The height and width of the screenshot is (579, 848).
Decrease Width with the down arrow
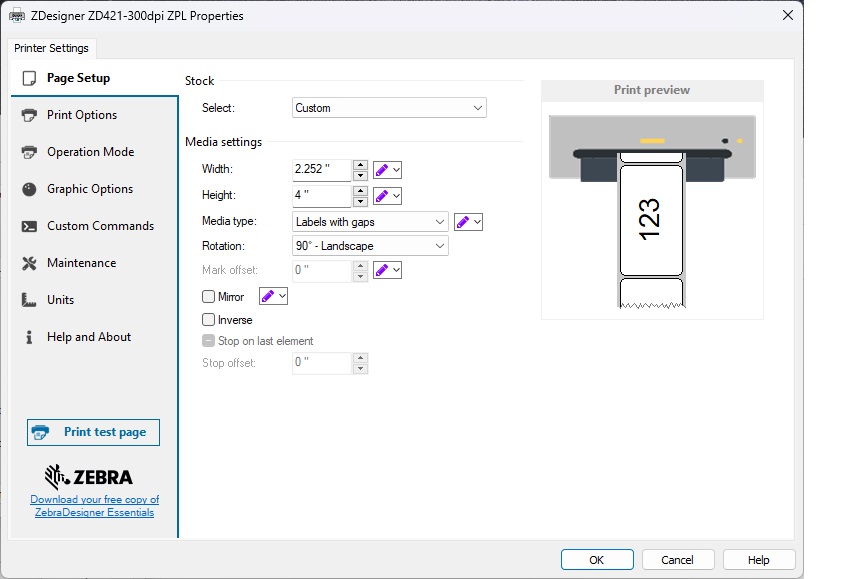[x=360, y=175]
